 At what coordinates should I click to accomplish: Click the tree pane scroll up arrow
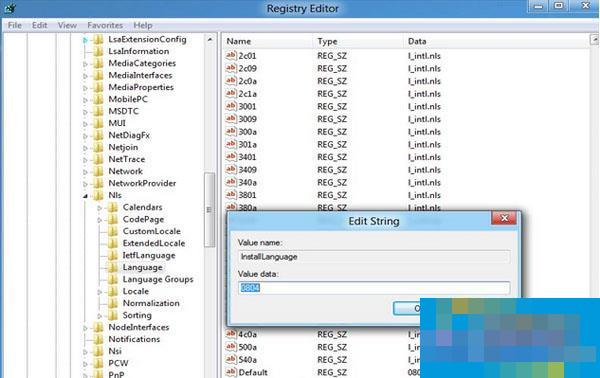210,40
